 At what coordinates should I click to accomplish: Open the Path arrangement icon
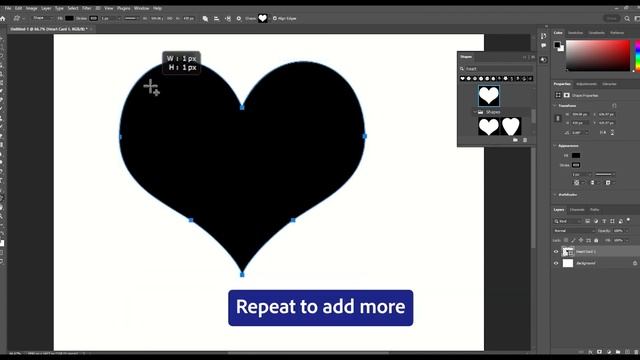click(x=228, y=18)
